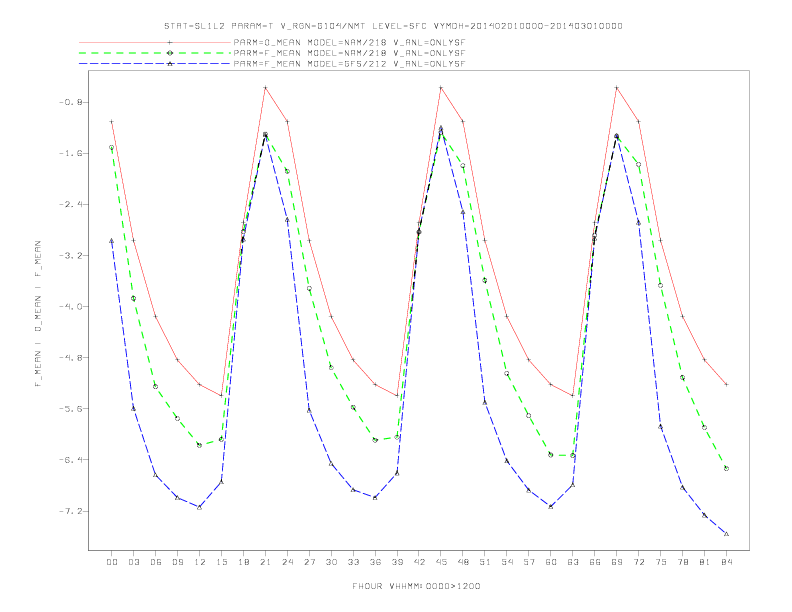The height and width of the screenshot is (612, 792).
Task: Click the forecast hour label 33 on the x-axis
Action: tap(353, 562)
